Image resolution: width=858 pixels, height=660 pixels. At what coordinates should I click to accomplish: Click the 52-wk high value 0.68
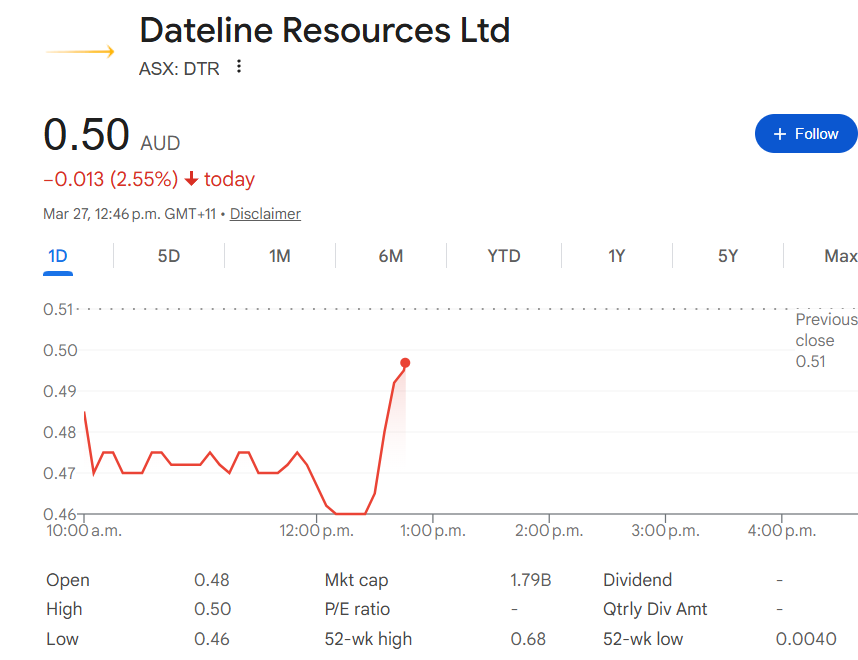pyautogui.click(x=528, y=639)
